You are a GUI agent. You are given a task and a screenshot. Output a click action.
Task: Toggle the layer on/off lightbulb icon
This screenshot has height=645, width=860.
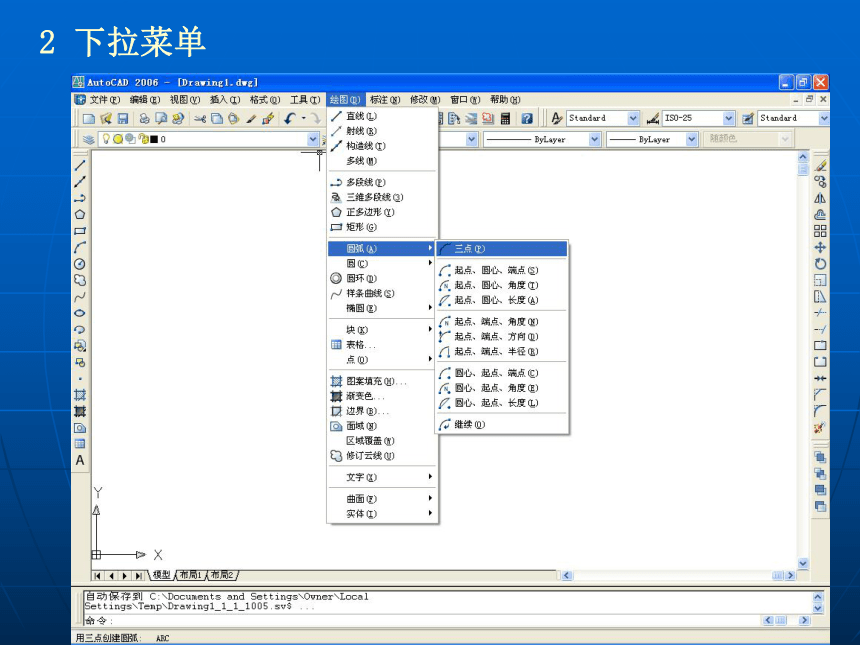106,139
